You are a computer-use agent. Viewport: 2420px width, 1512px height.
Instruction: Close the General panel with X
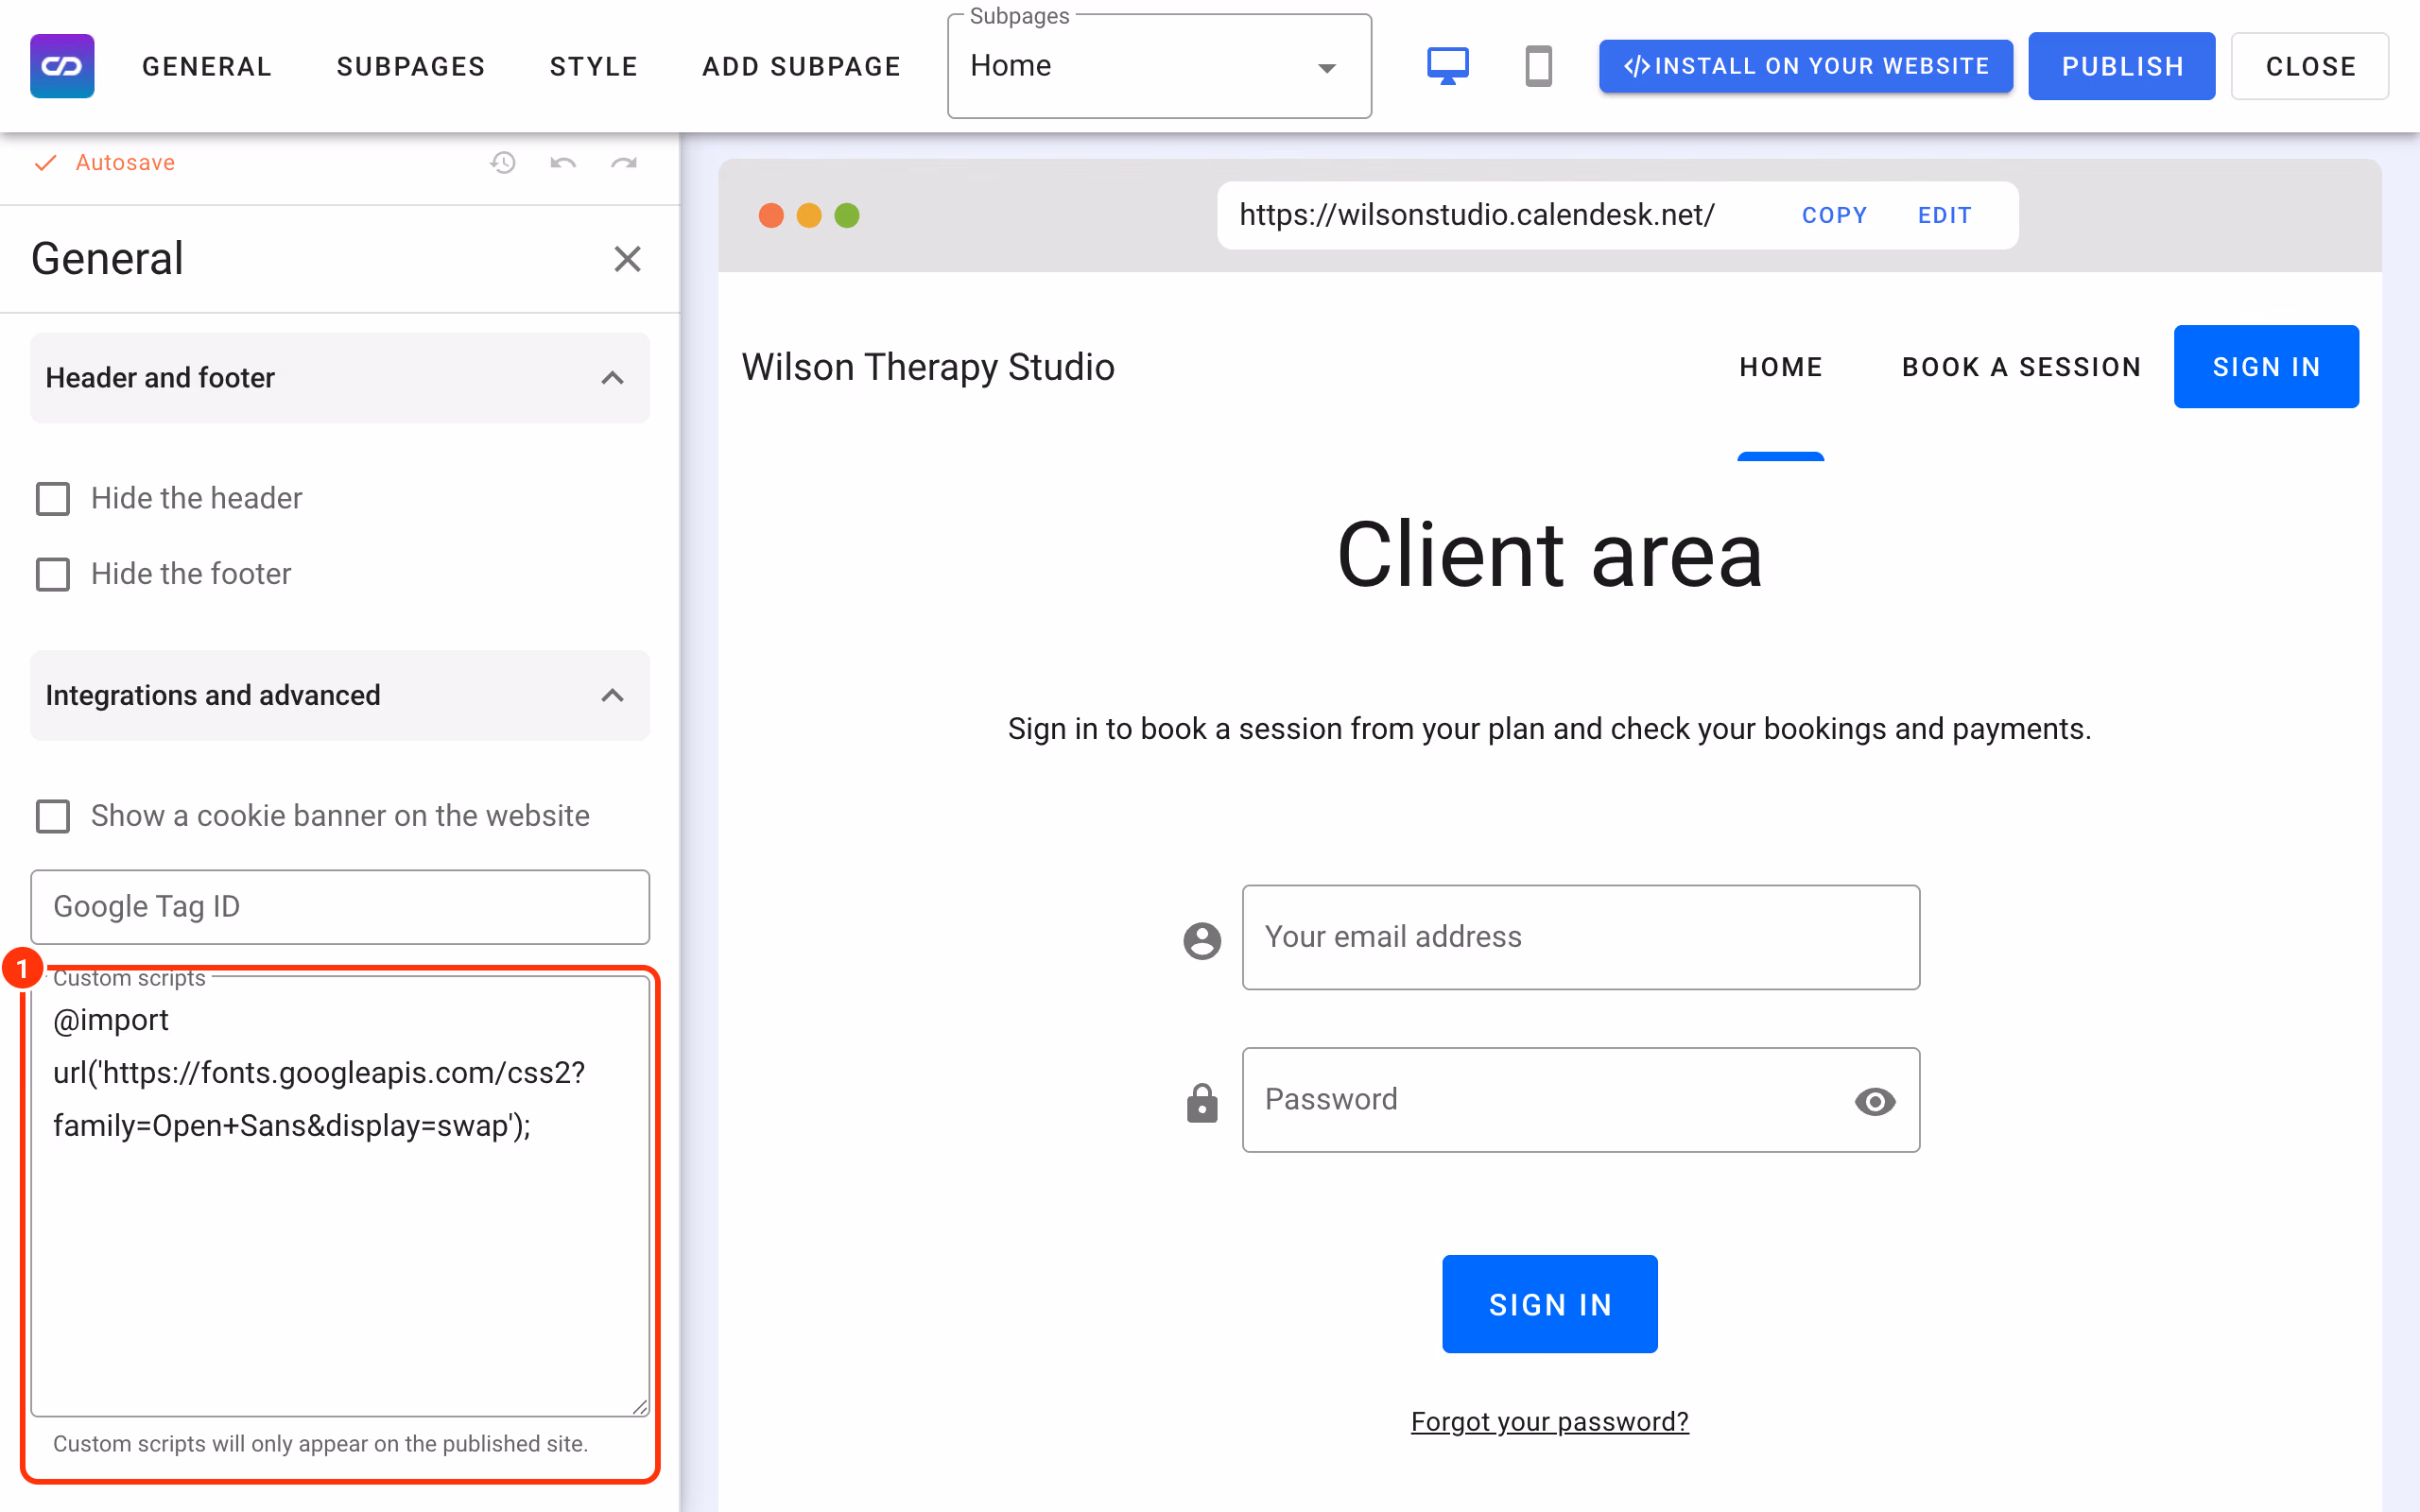pos(627,259)
